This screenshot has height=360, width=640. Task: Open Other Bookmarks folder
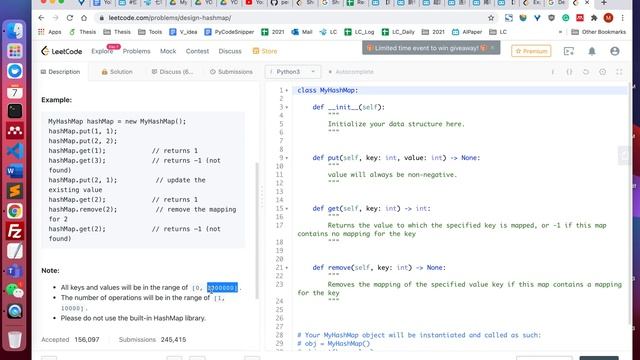coord(598,32)
